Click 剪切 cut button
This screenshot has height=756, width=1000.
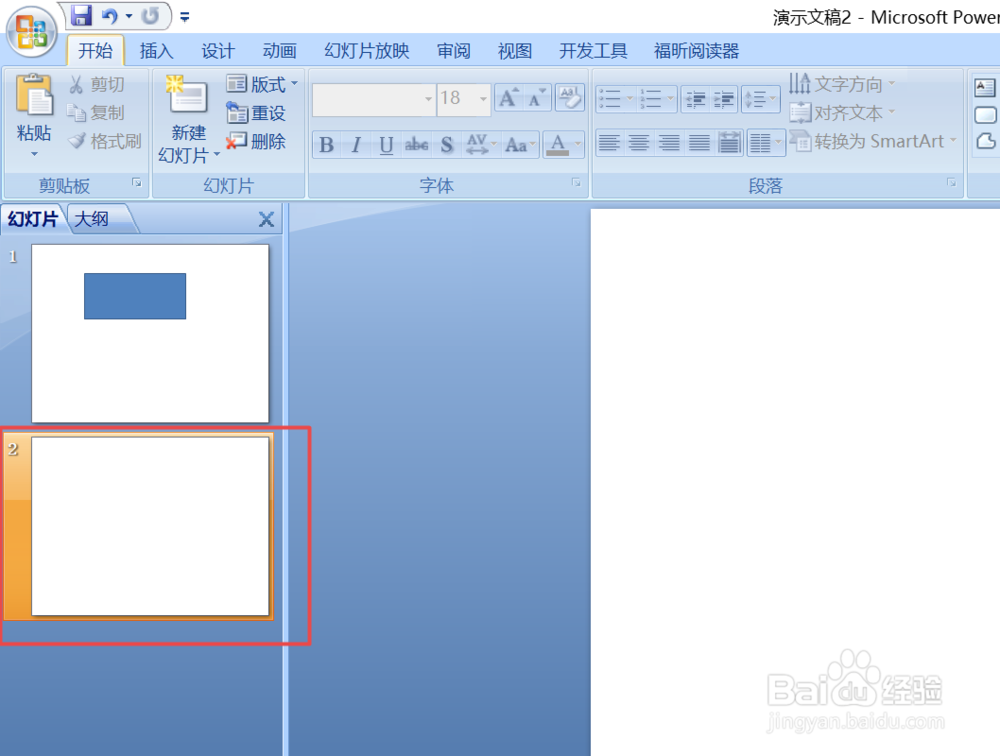(x=96, y=84)
